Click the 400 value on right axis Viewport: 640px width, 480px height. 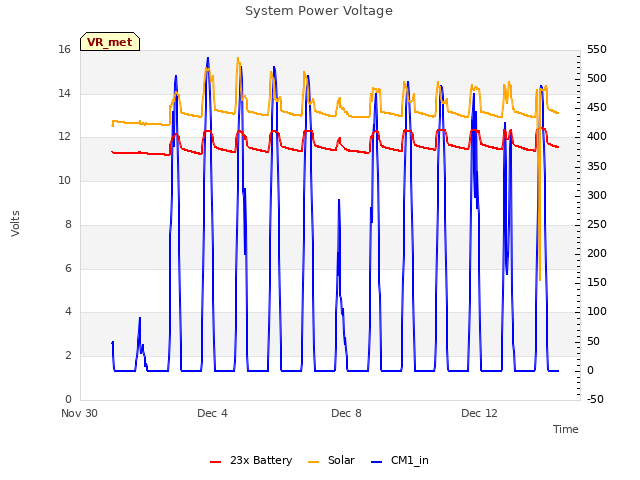click(x=597, y=136)
